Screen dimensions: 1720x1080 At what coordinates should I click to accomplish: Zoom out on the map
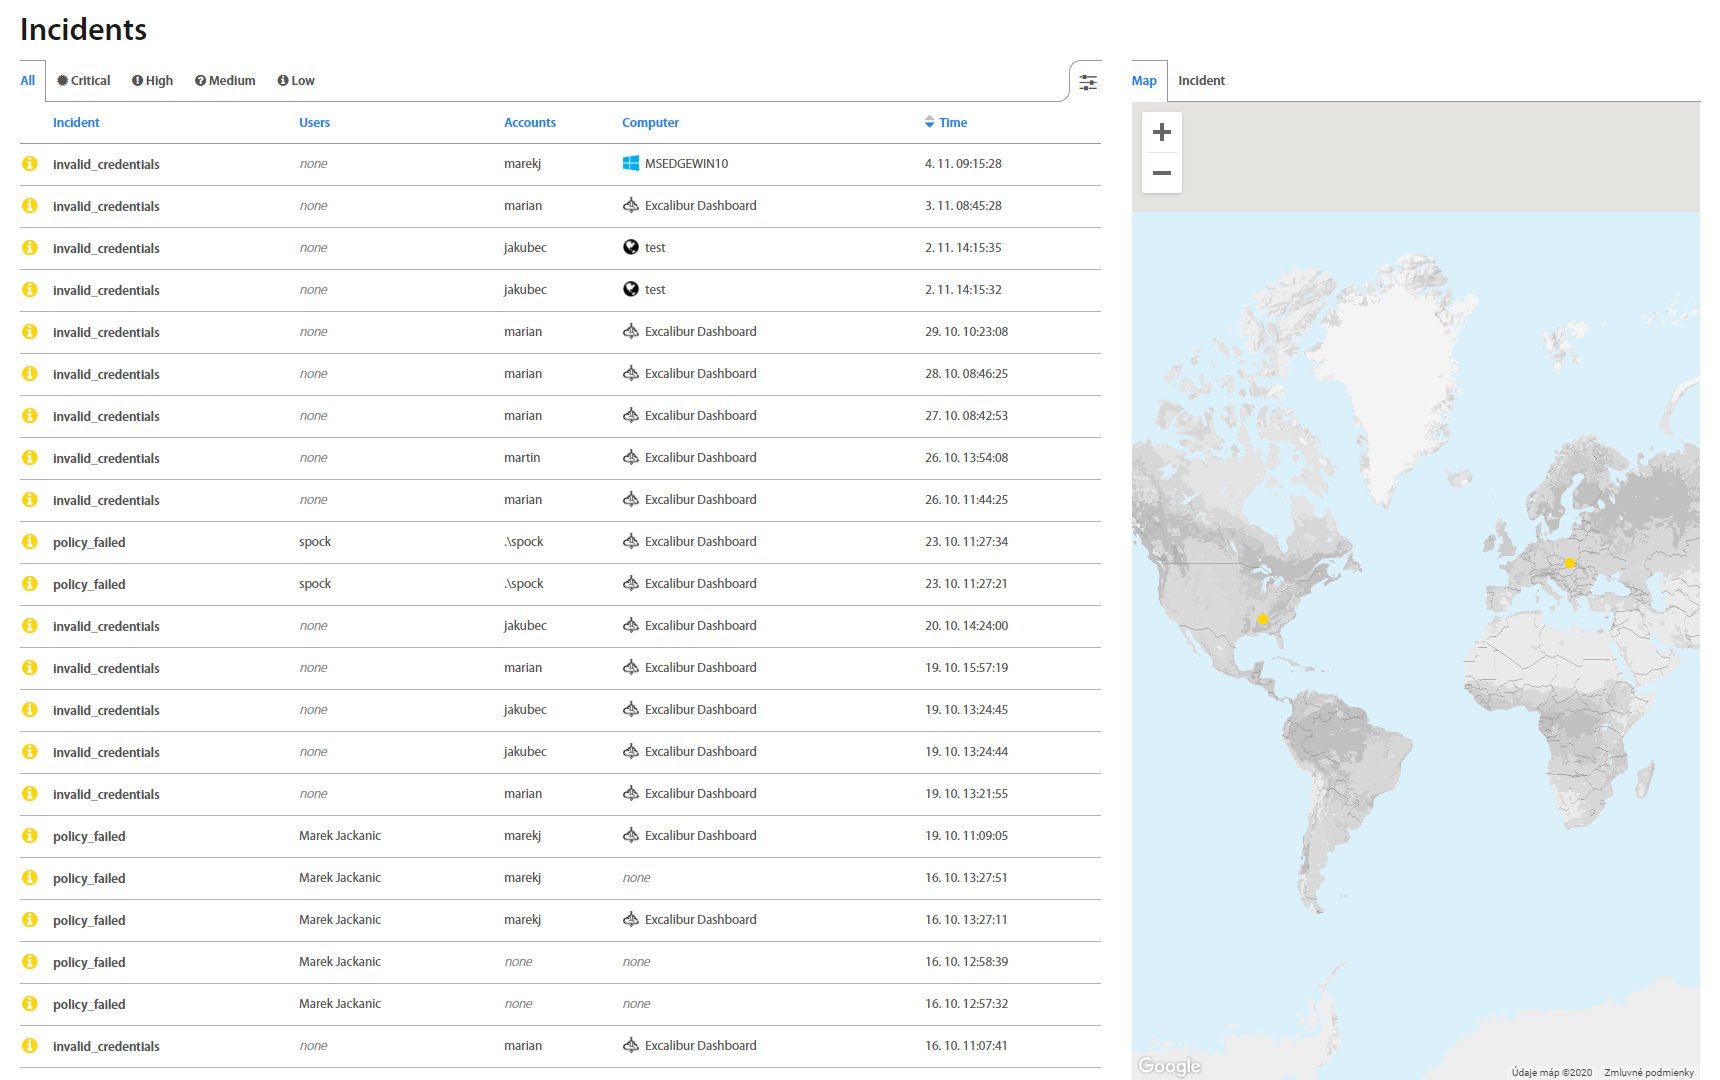click(1161, 173)
